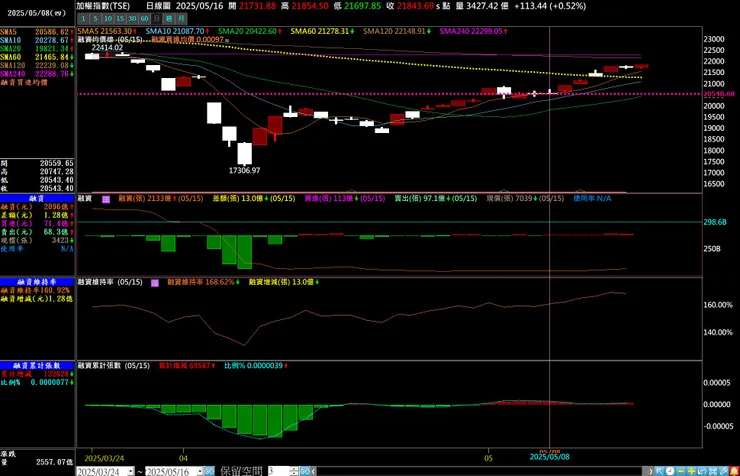The height and width of the screenshot is (476, 740).
Task: Select the 融資維持率 panel header on left
Action: [37, 282]
